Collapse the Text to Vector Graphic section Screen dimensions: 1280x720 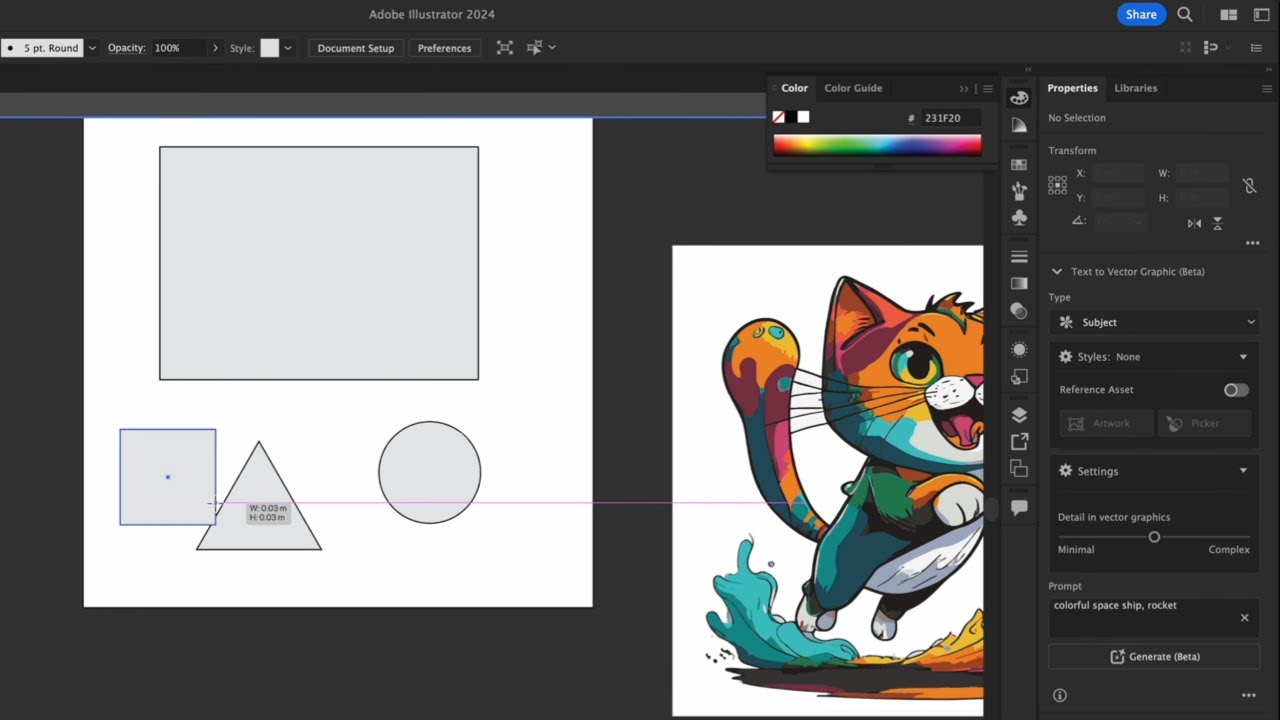pos(1056,272)
